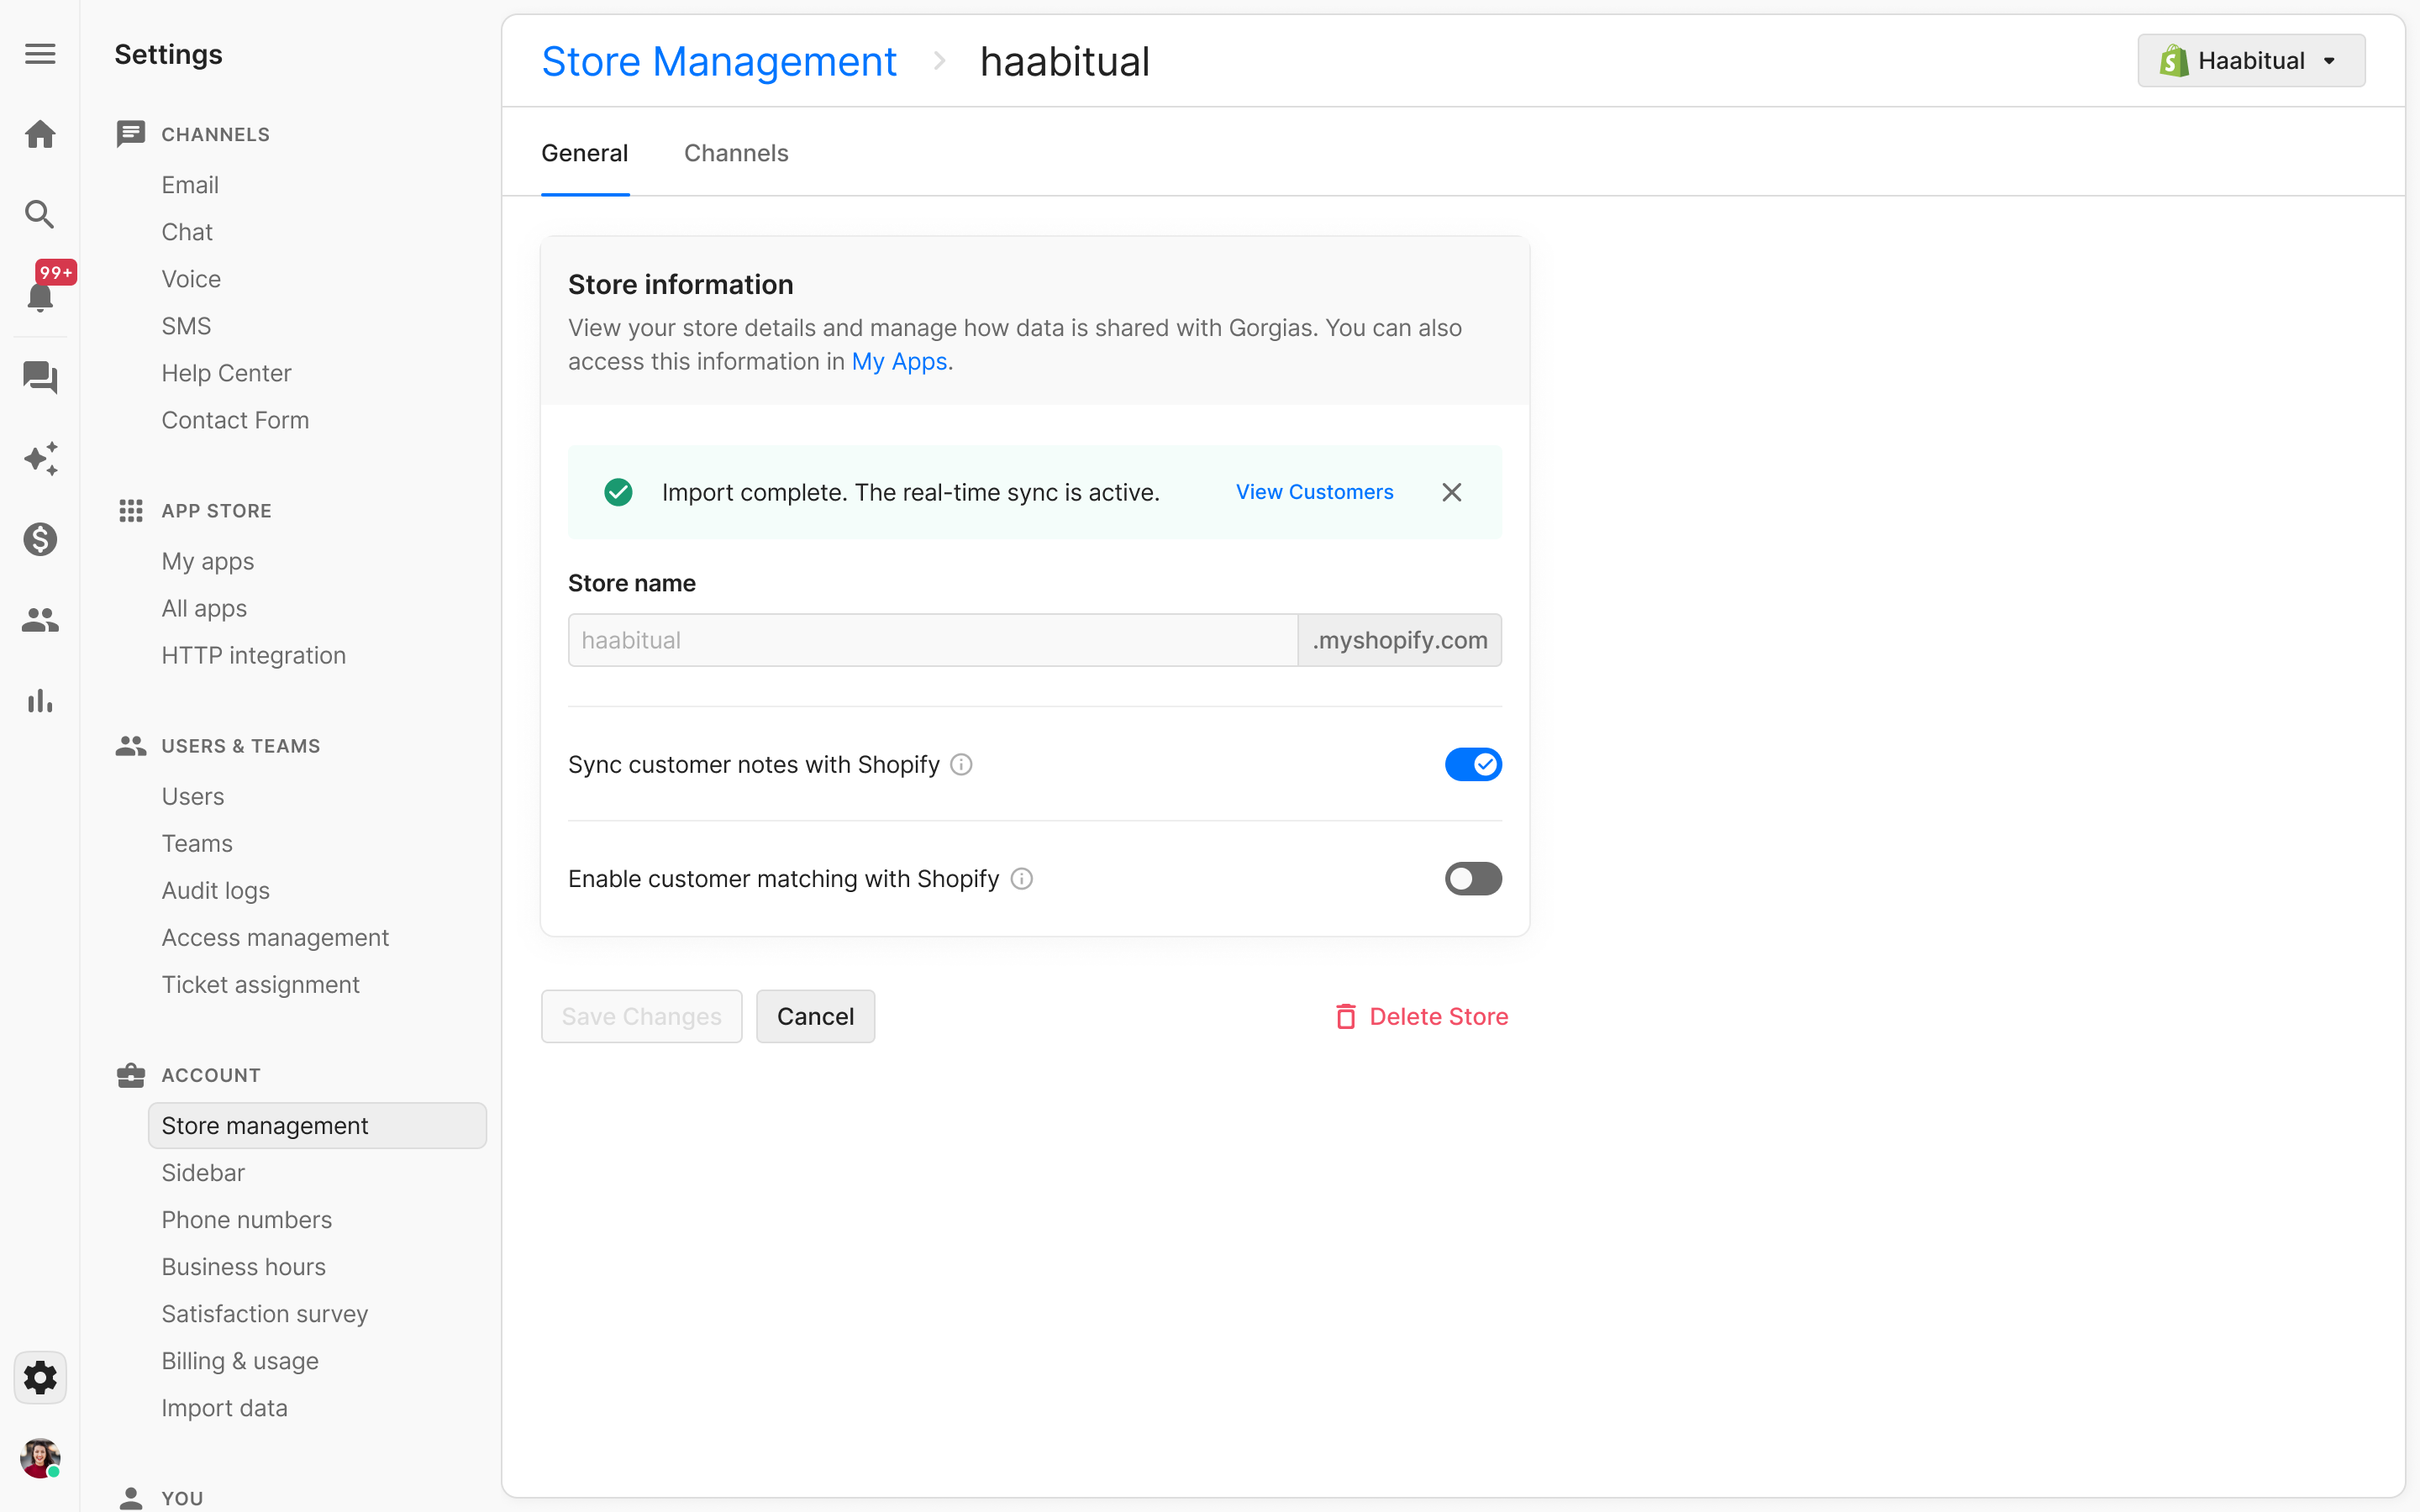Viewport: 2420px width, 1512px height.
Task: Open All apps in App Store
Action: point(204,608)
